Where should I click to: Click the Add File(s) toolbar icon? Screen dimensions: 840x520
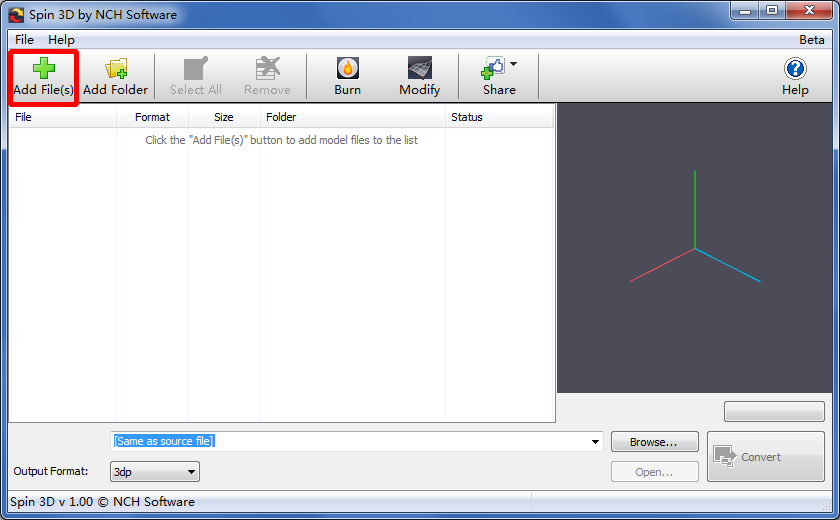[x=43, y=77]
